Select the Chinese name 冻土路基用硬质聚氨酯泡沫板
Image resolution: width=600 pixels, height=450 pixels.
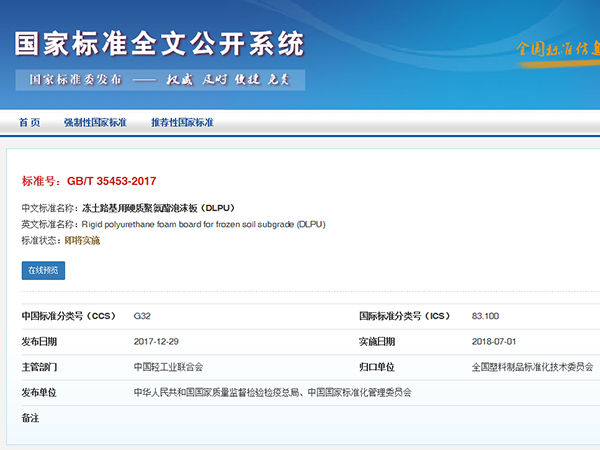pyautogui.click(x=157, y=208)
